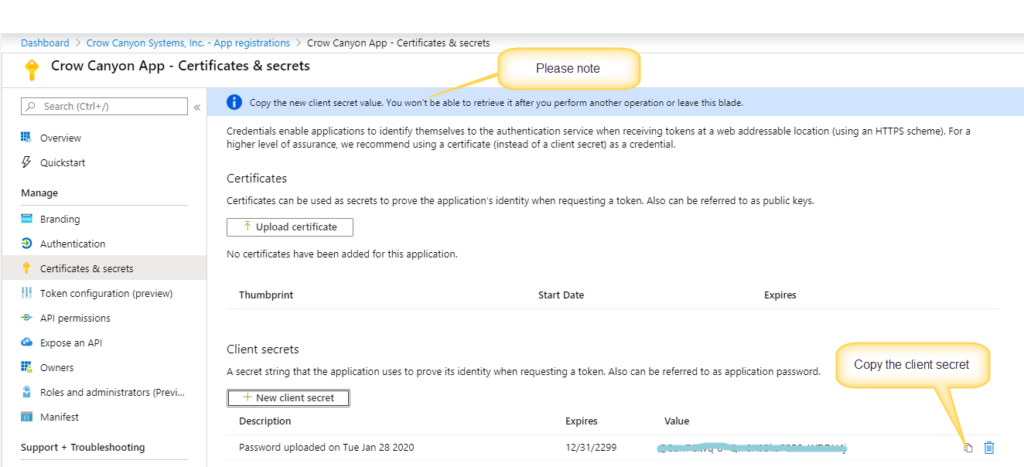The height and width of the screenshot is (467, 1024).
Task: Click the Expose an API cloud icon
Action: click(26, 342)
